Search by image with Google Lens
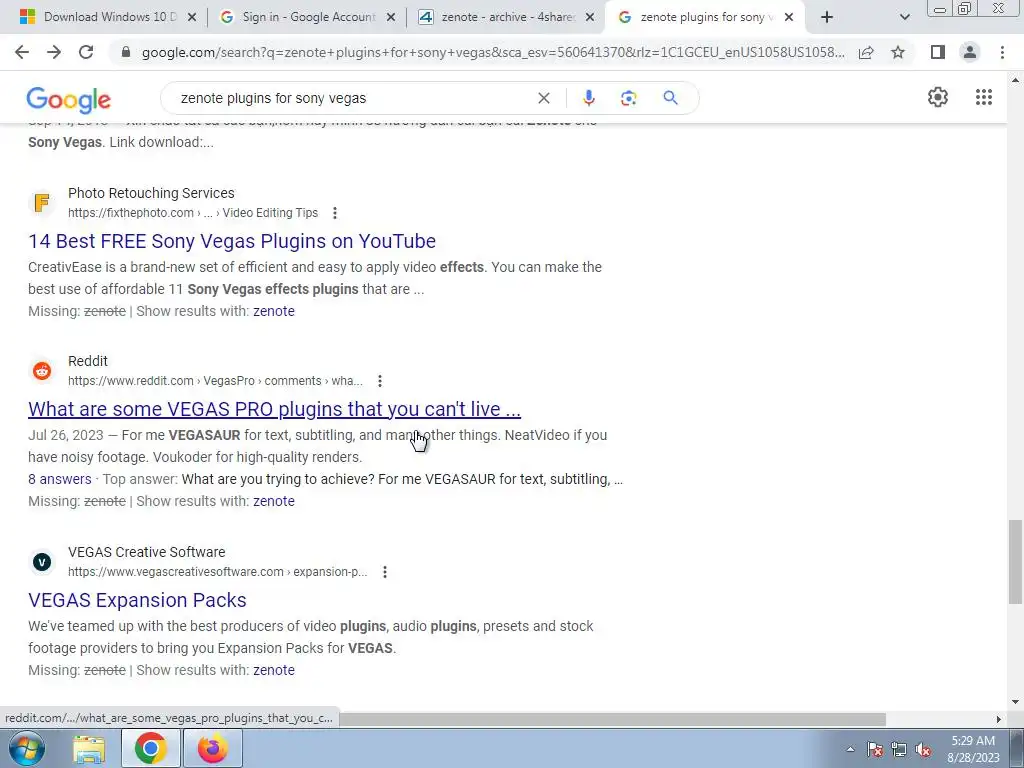The height and width of the screenshot is (768, 1024). click(x=628, y=98)
